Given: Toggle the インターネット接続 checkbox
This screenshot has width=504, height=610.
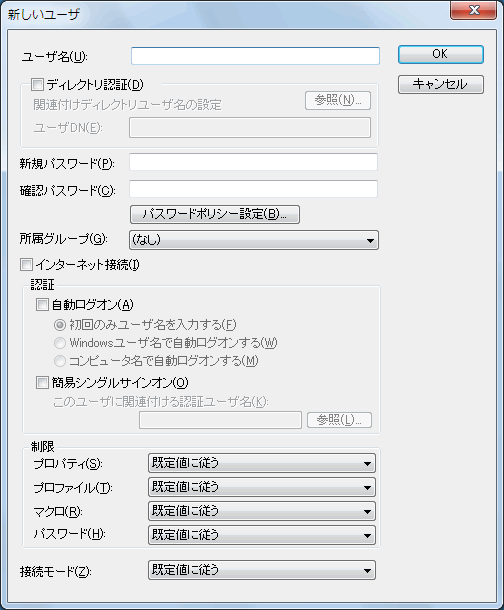Looking at the screenshot, I should pyautogui.click(x=26, y=265).
